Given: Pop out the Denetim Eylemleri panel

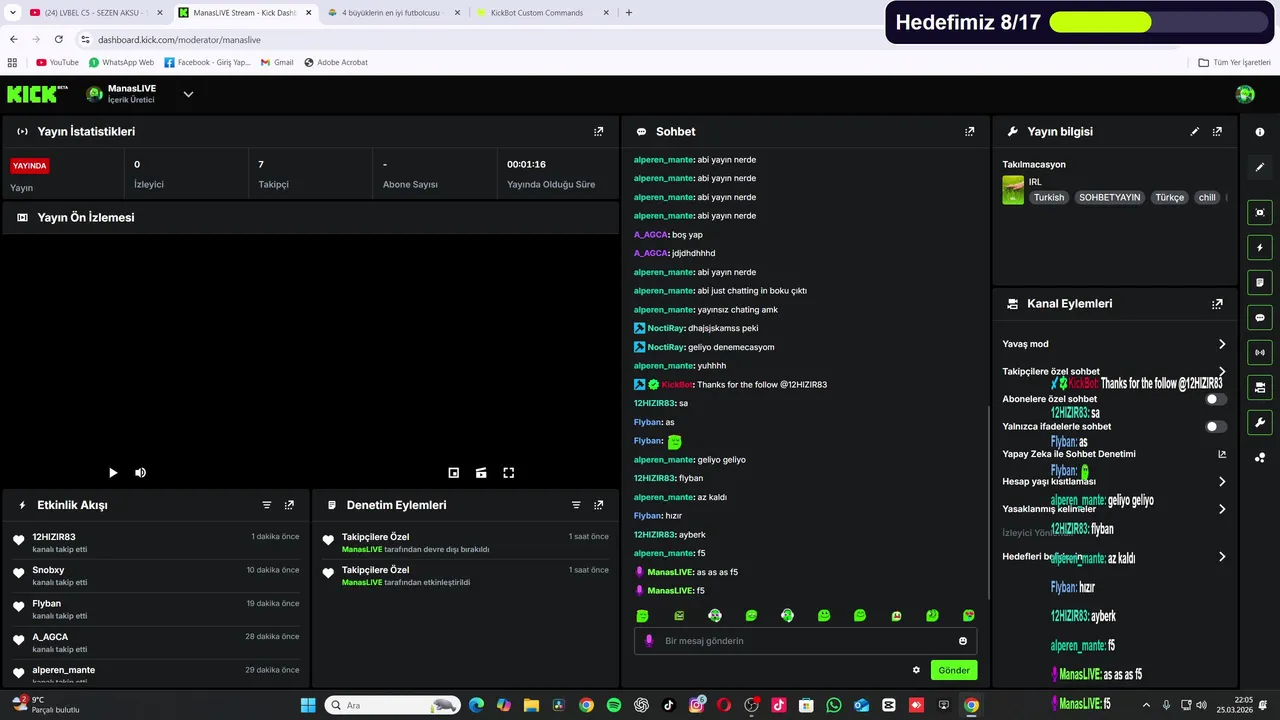Looking at the screenshot, I should click(598, 505).
